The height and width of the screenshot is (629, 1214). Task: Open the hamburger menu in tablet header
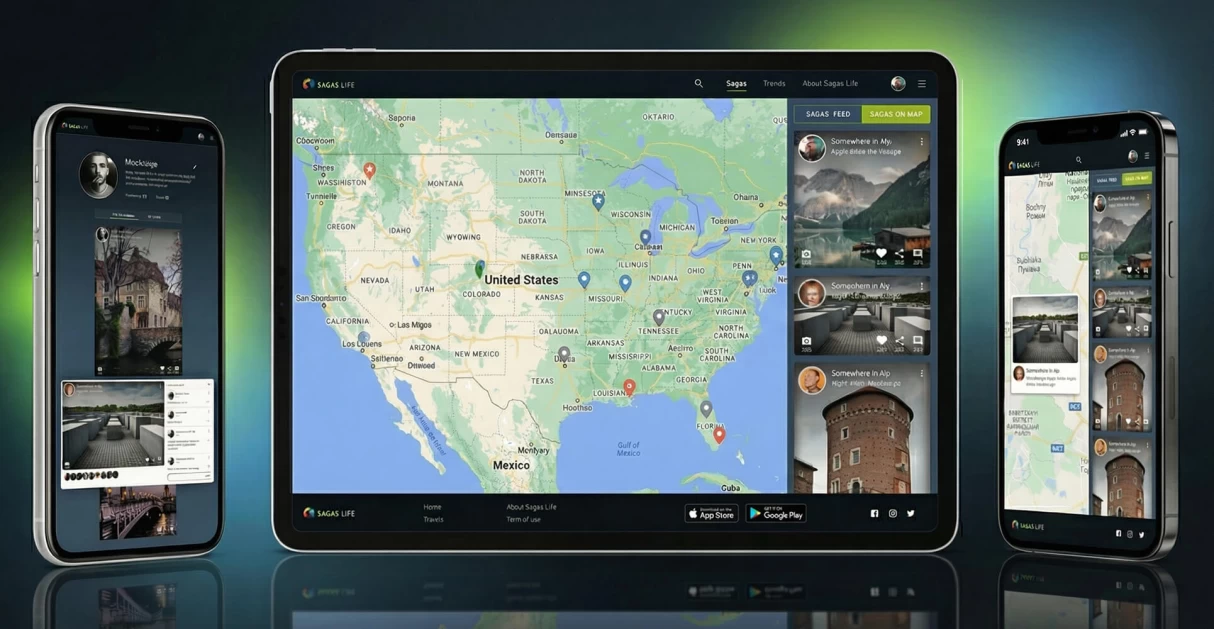pos(922,84)
